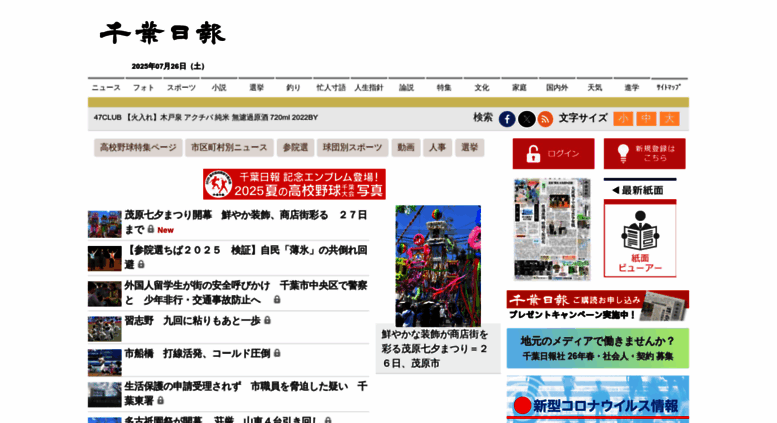Open the 文化 menu
777x423 pixels.
tap(482, 87)
